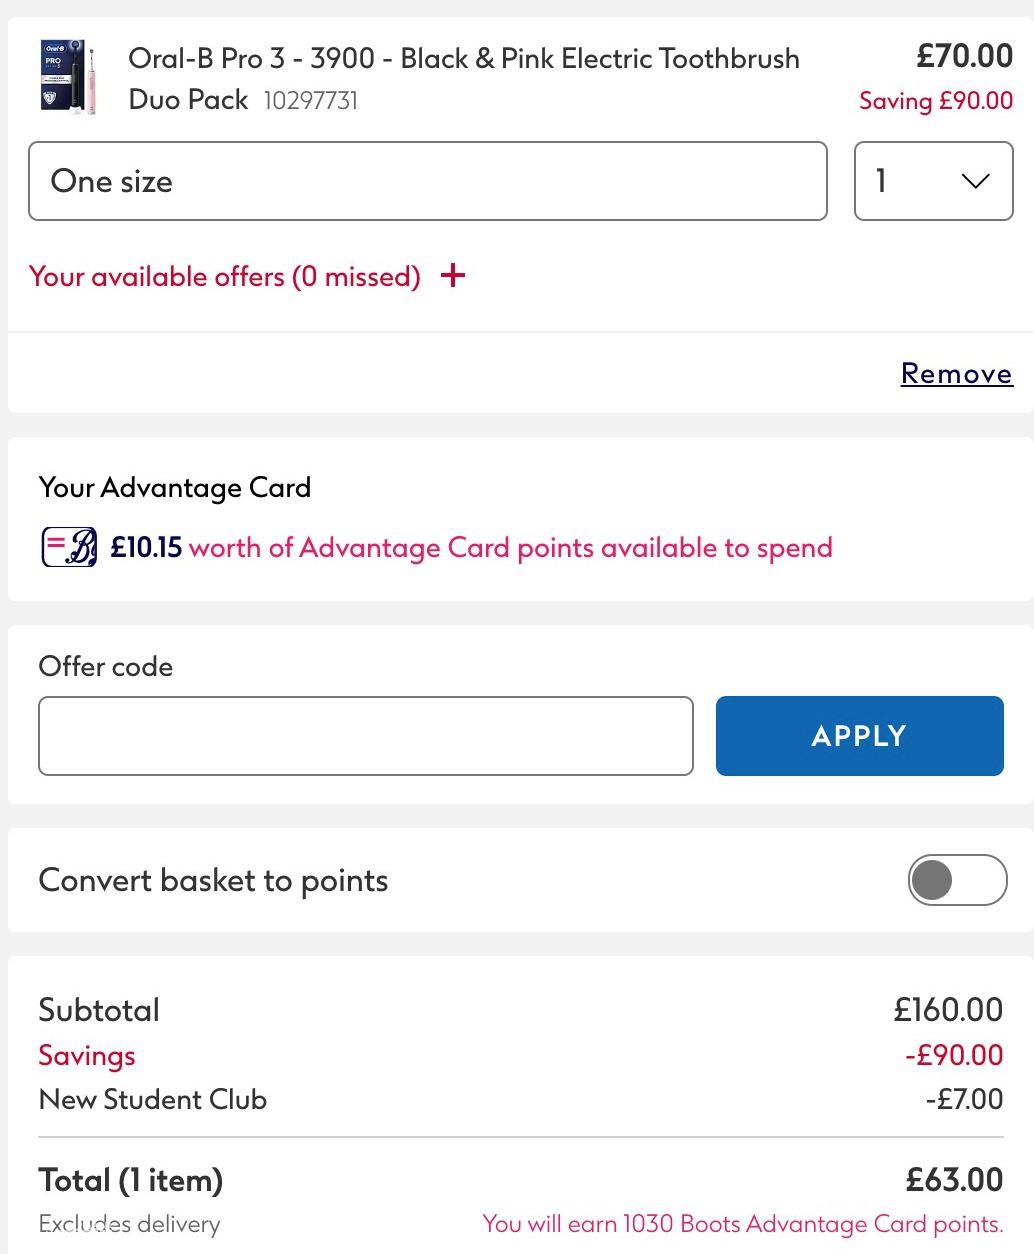The height and width of the screenshot is (1254, 1034).
Task: Toggle Convert basket to points switch
Action: (x=957, y=880)
